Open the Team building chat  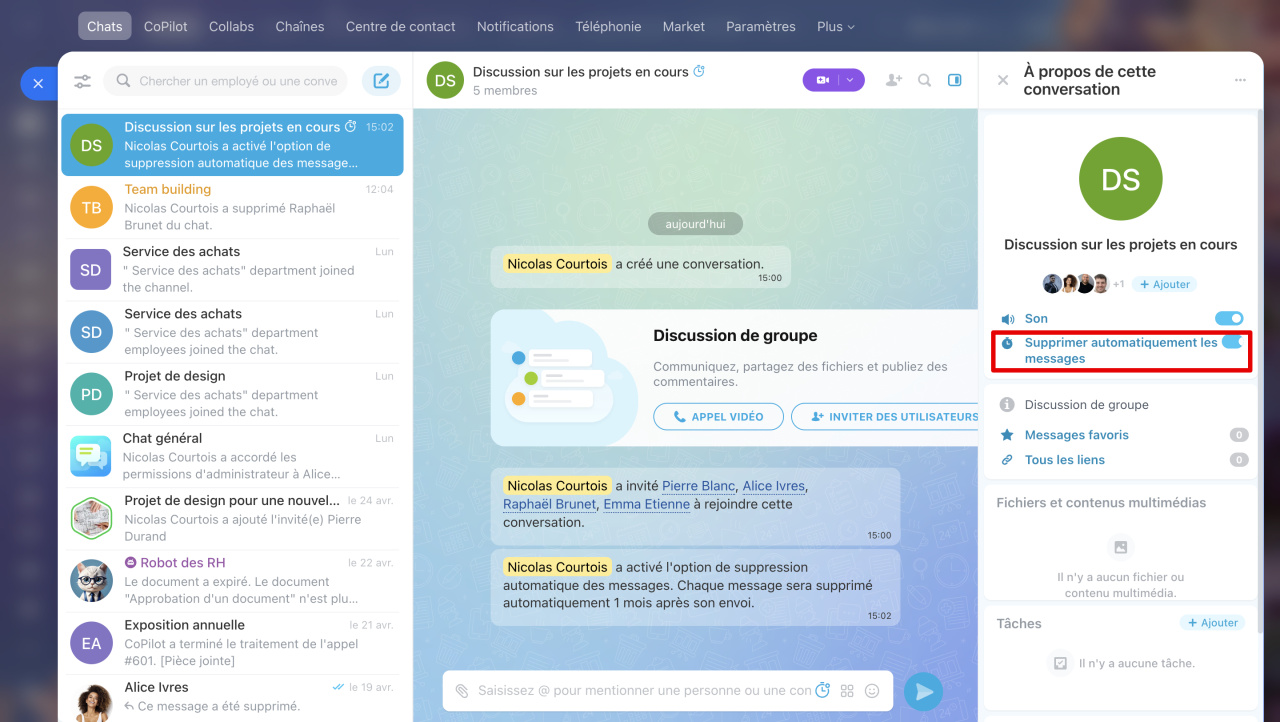tap(232, 207)
